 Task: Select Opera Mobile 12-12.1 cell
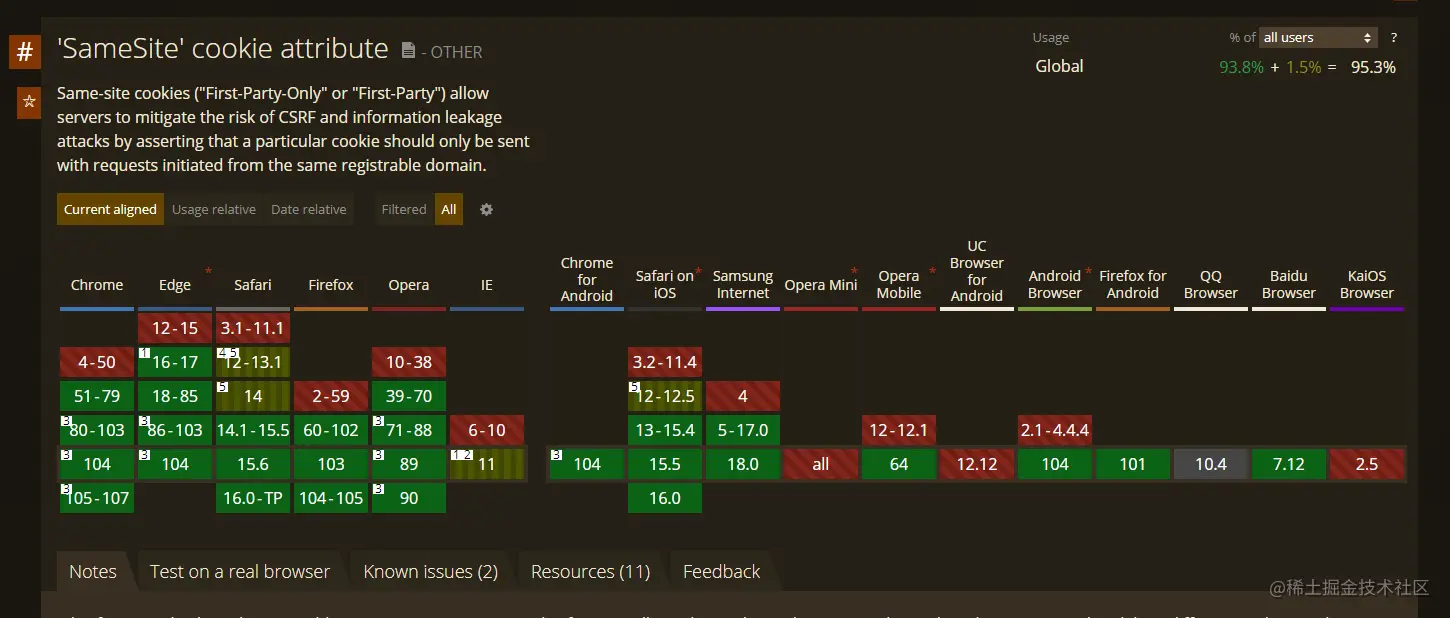pyautogui.click(x=899, y=430)
